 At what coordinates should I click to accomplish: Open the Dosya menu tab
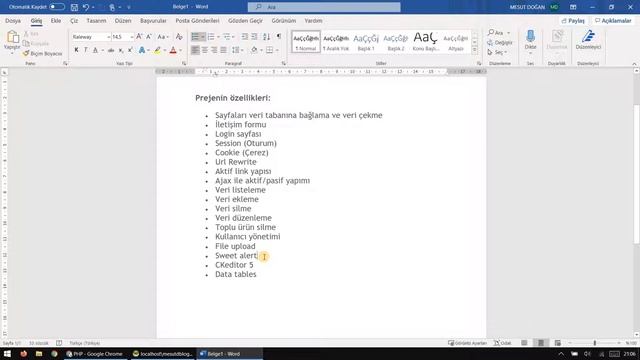[13, 20]
